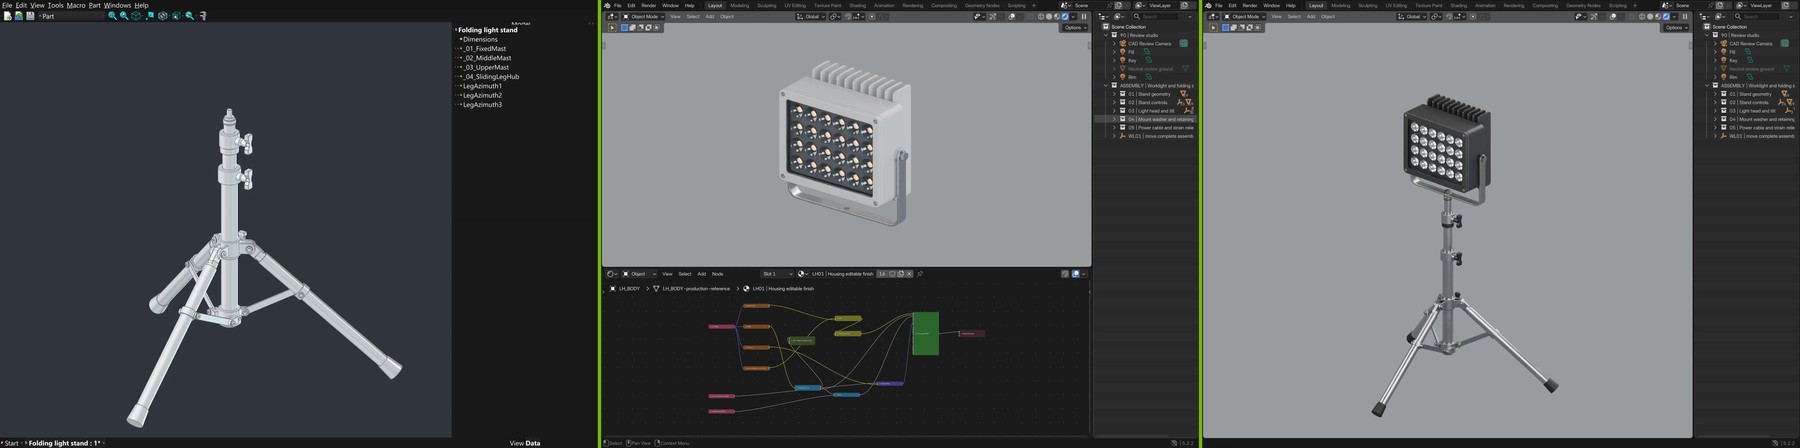This screenshot has width=1800, height=448.
Task: Click the new document icon in FreeCAD
Action: (7, 16)
